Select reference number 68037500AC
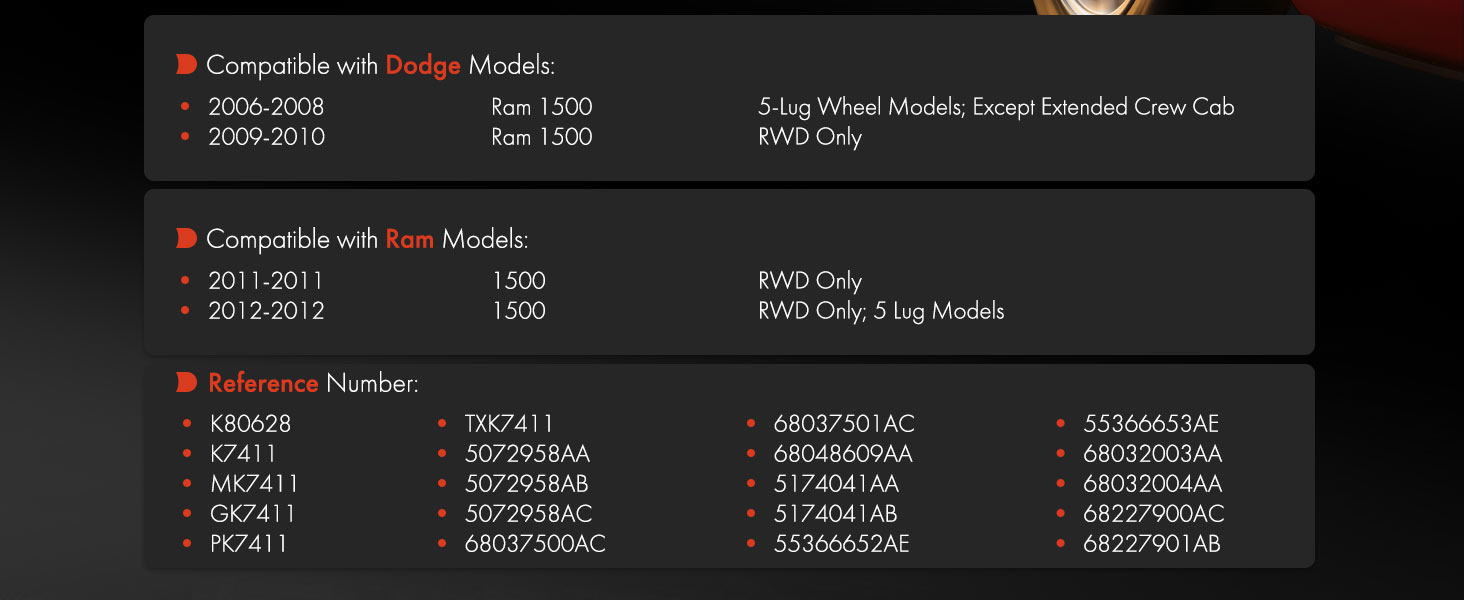The image size is (1464, 600). tap(535, 544)
